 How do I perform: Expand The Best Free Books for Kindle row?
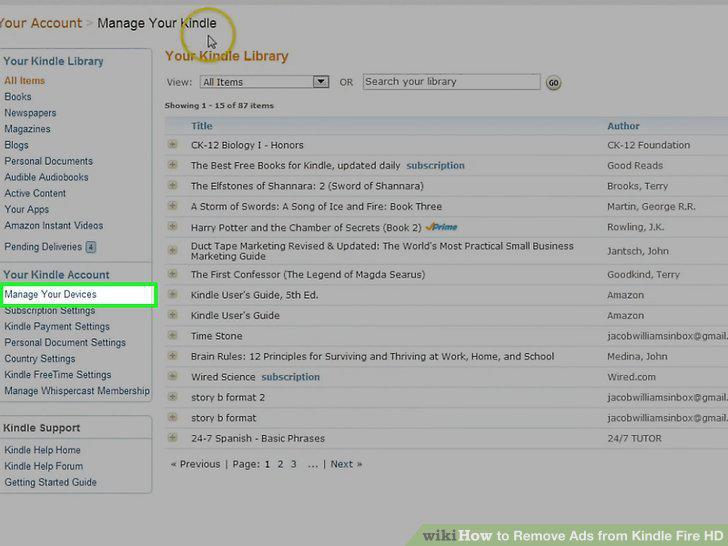(172, 165)
